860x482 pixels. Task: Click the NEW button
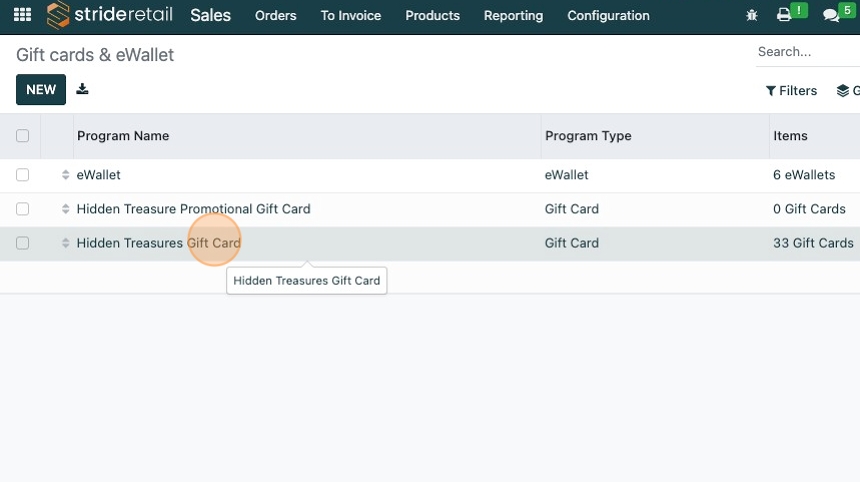tap(41, 90)
